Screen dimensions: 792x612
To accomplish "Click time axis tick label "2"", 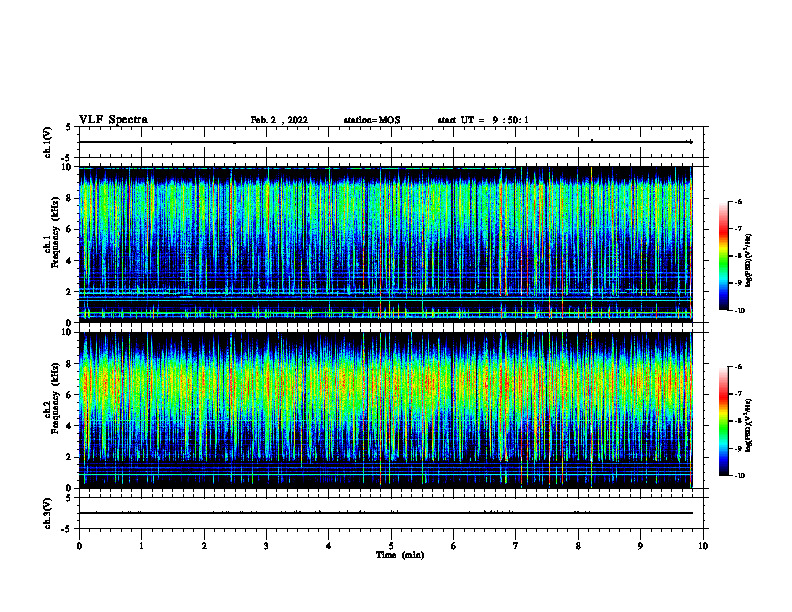I will point(204,546).
